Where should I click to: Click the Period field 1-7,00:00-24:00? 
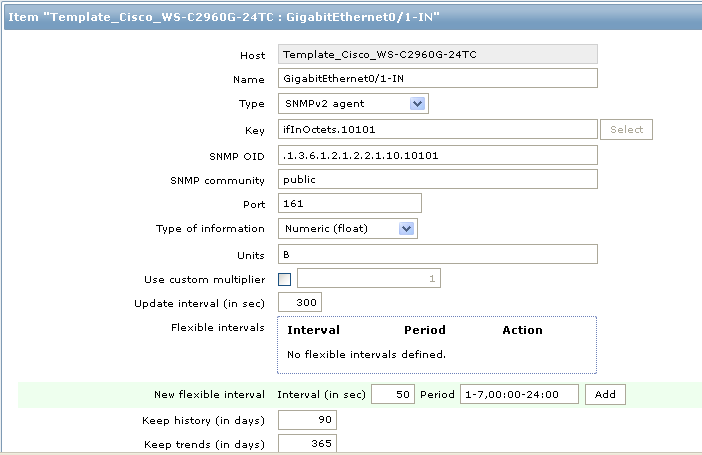click(x=519, y=394)
